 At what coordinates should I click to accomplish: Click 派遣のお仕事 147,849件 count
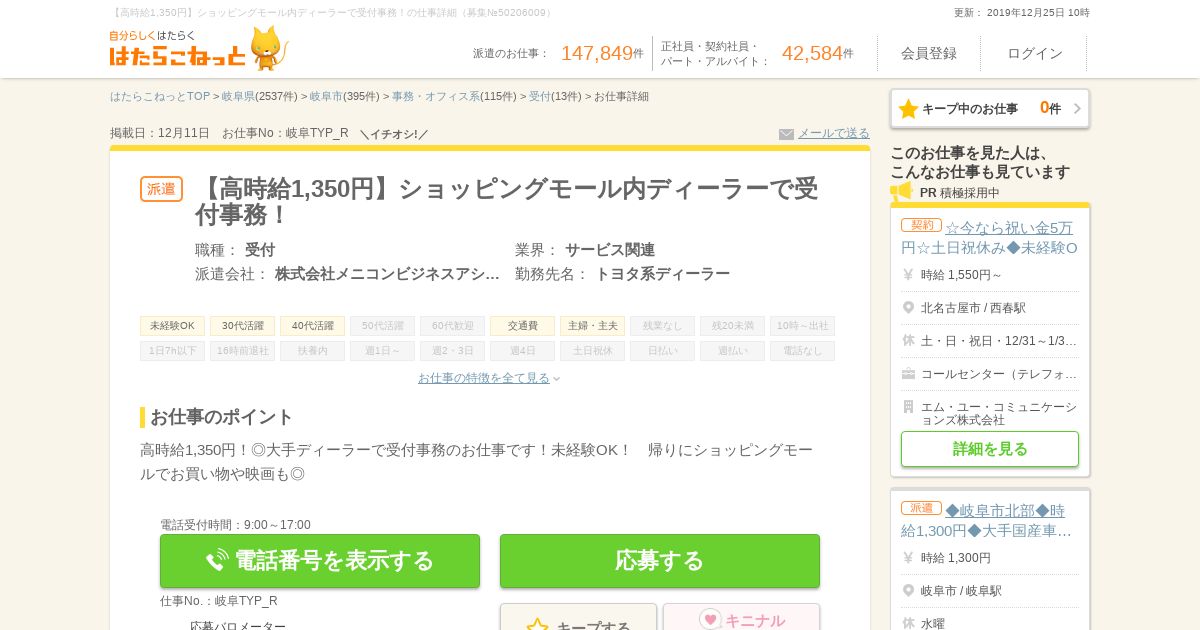558,53
